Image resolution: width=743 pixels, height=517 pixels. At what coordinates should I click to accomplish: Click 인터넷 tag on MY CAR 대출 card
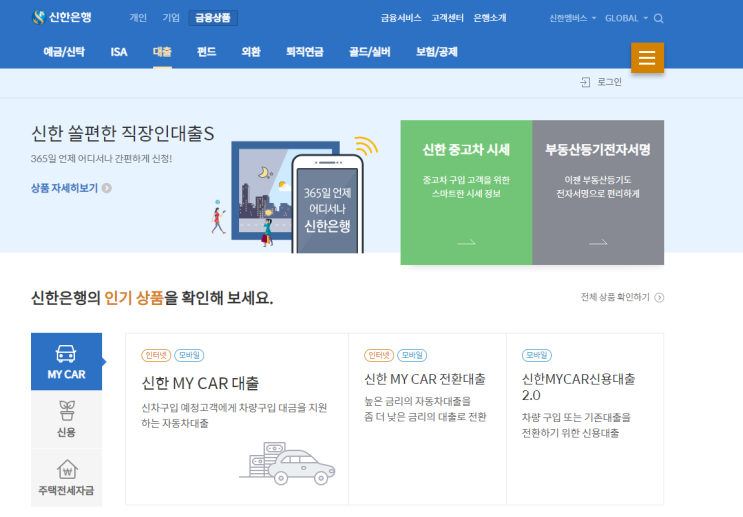(156, 355)
